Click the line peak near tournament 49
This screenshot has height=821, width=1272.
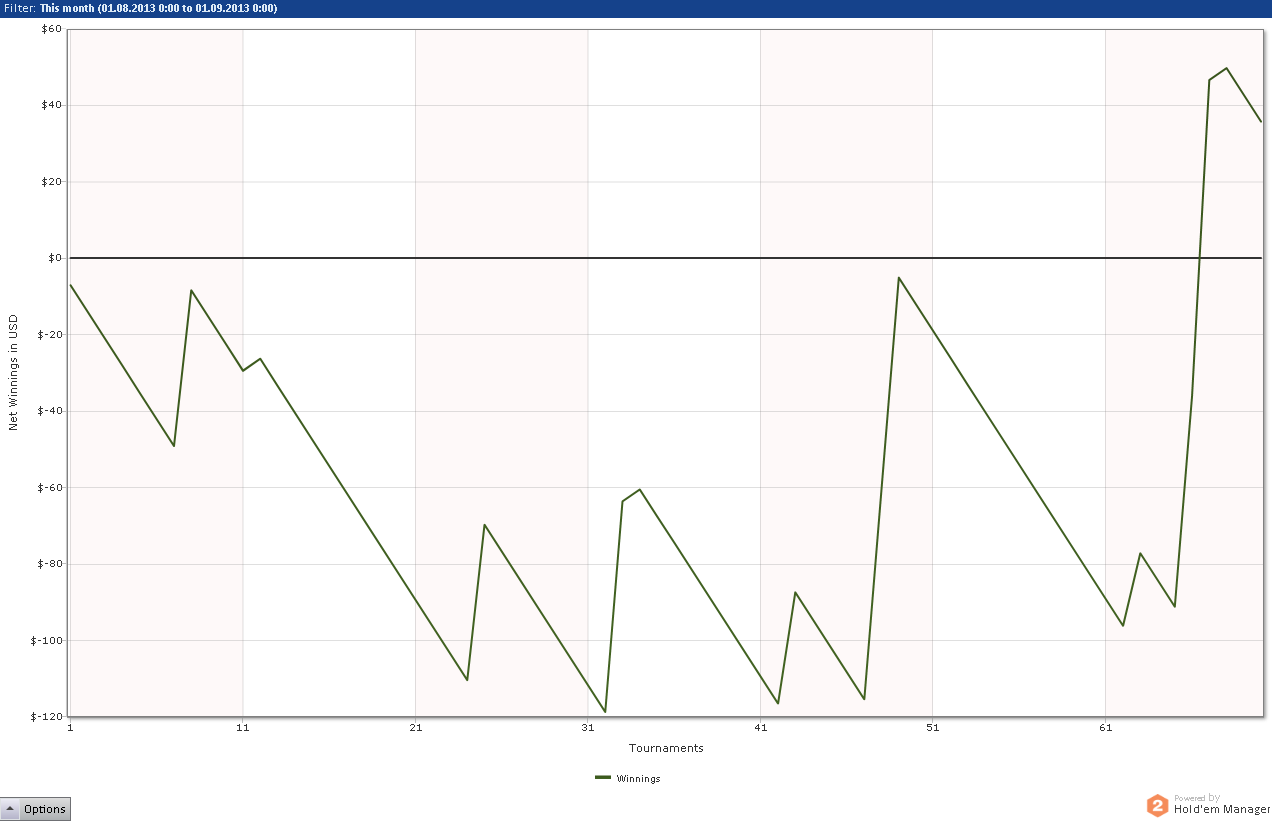pos(899,277)
